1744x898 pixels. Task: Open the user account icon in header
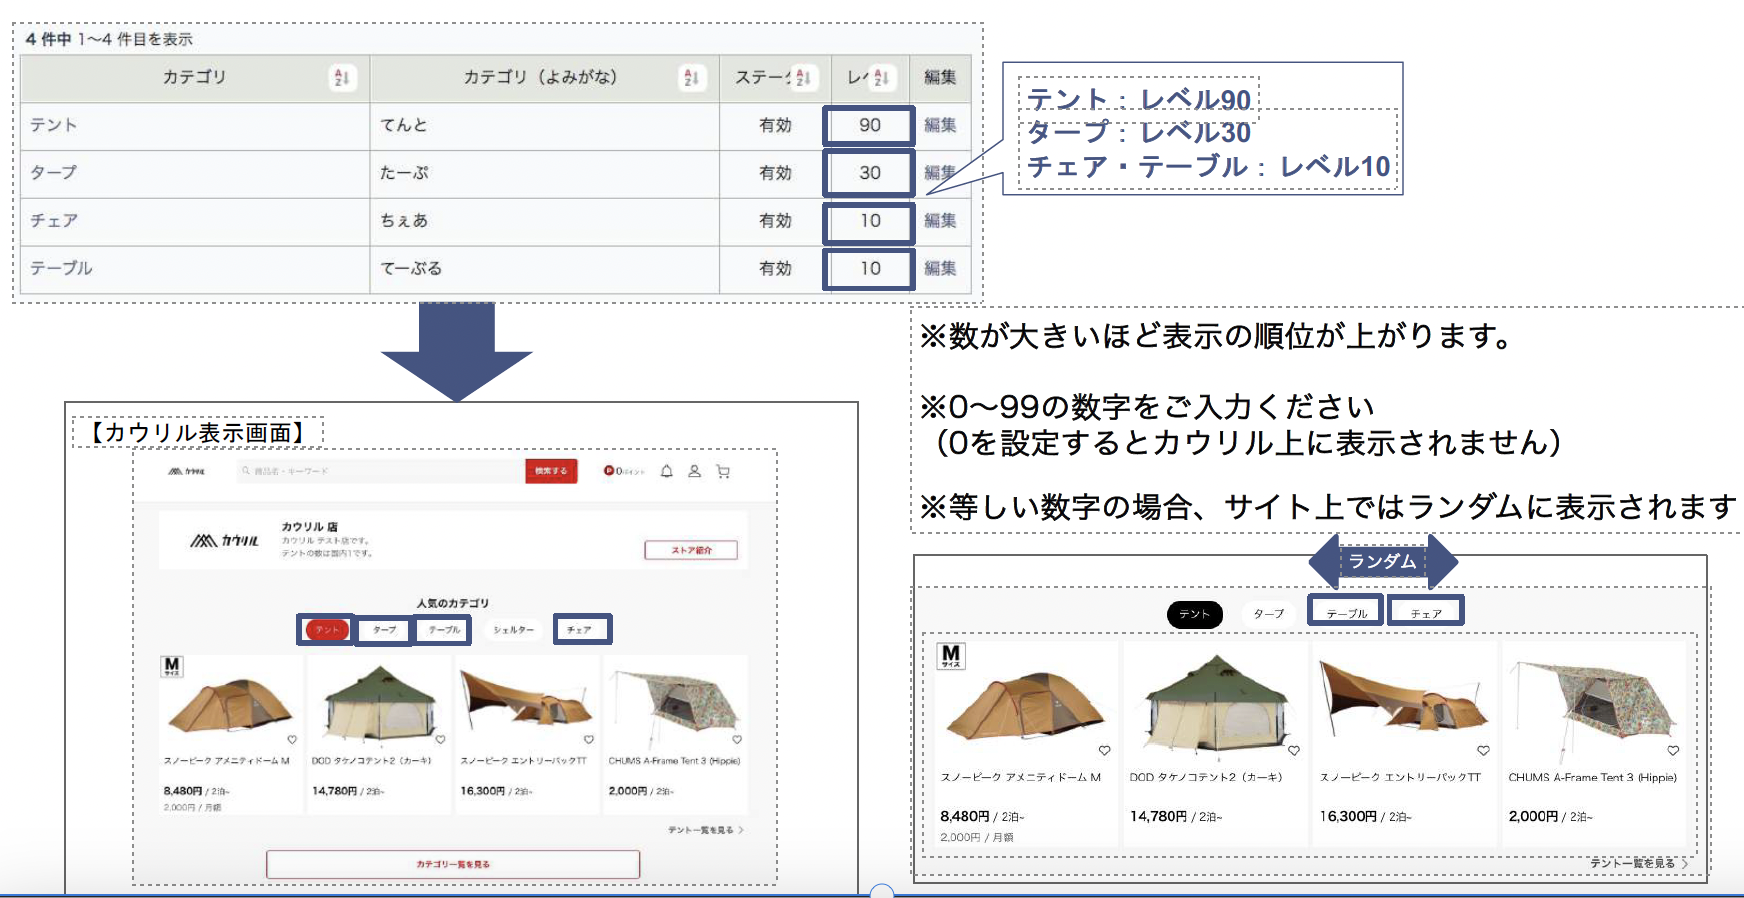[x=694, y=471]
